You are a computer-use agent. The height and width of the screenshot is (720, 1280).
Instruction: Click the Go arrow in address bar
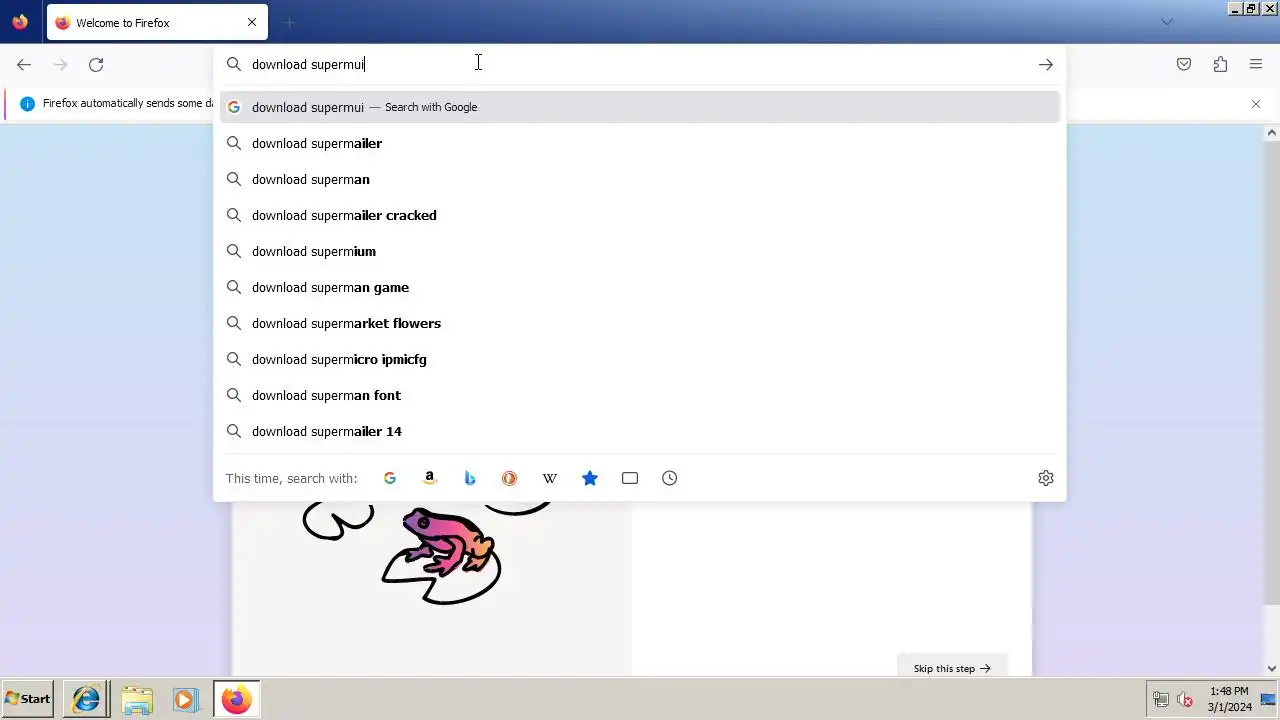point(1046,64)
